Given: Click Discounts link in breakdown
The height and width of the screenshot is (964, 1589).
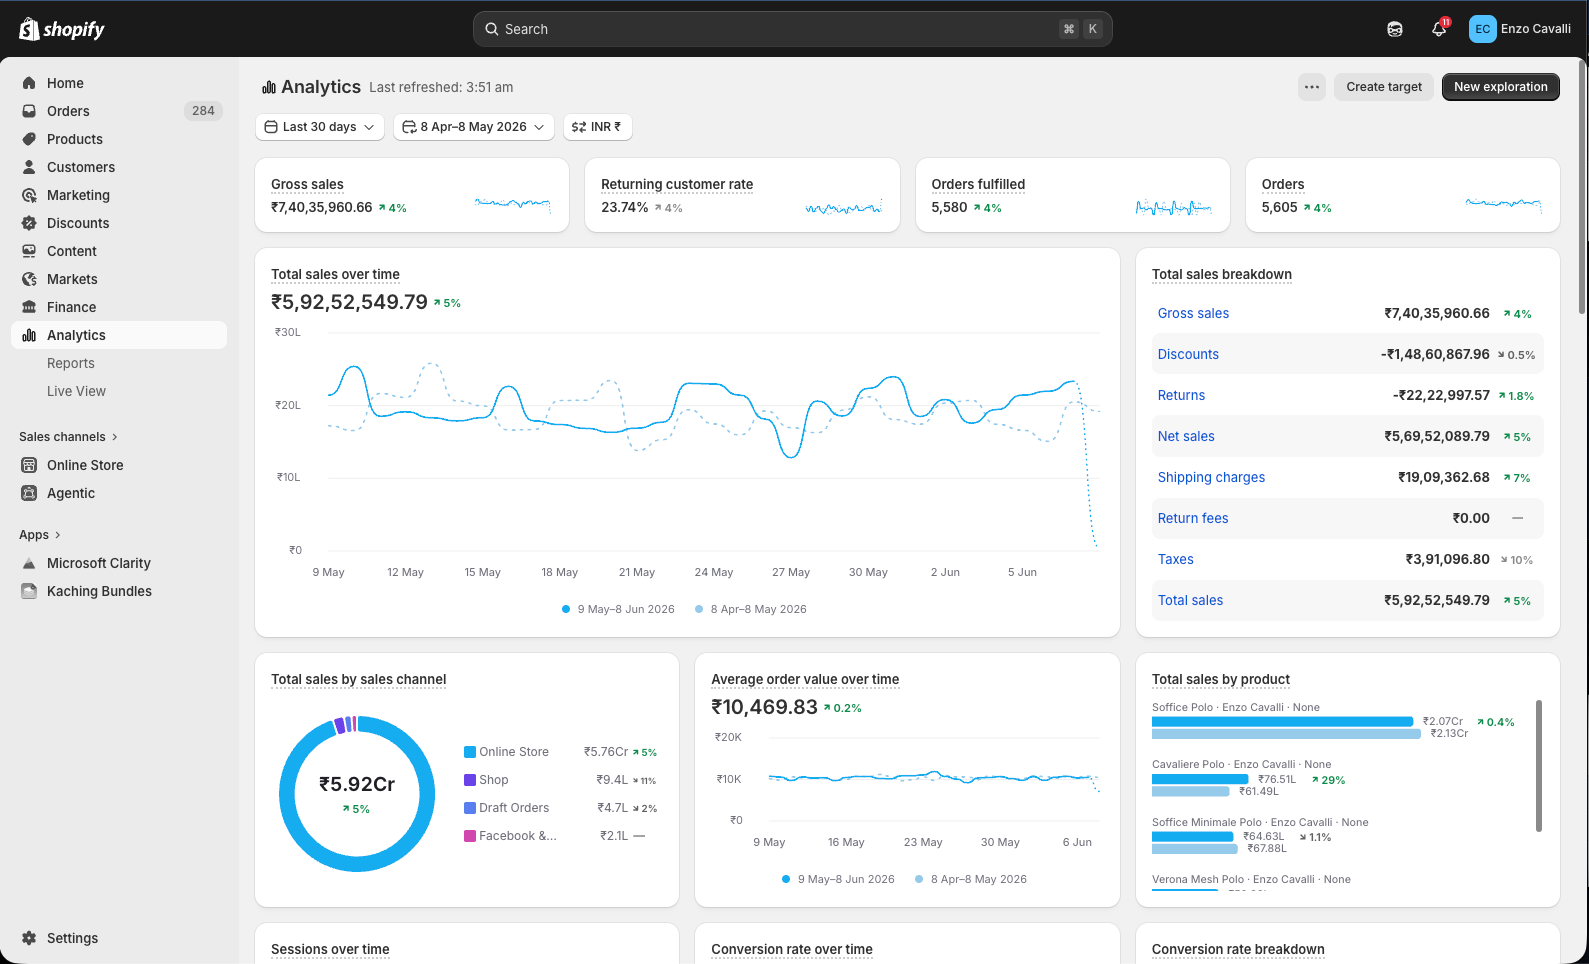Looking at the screenshot, I should point(1188,354).
